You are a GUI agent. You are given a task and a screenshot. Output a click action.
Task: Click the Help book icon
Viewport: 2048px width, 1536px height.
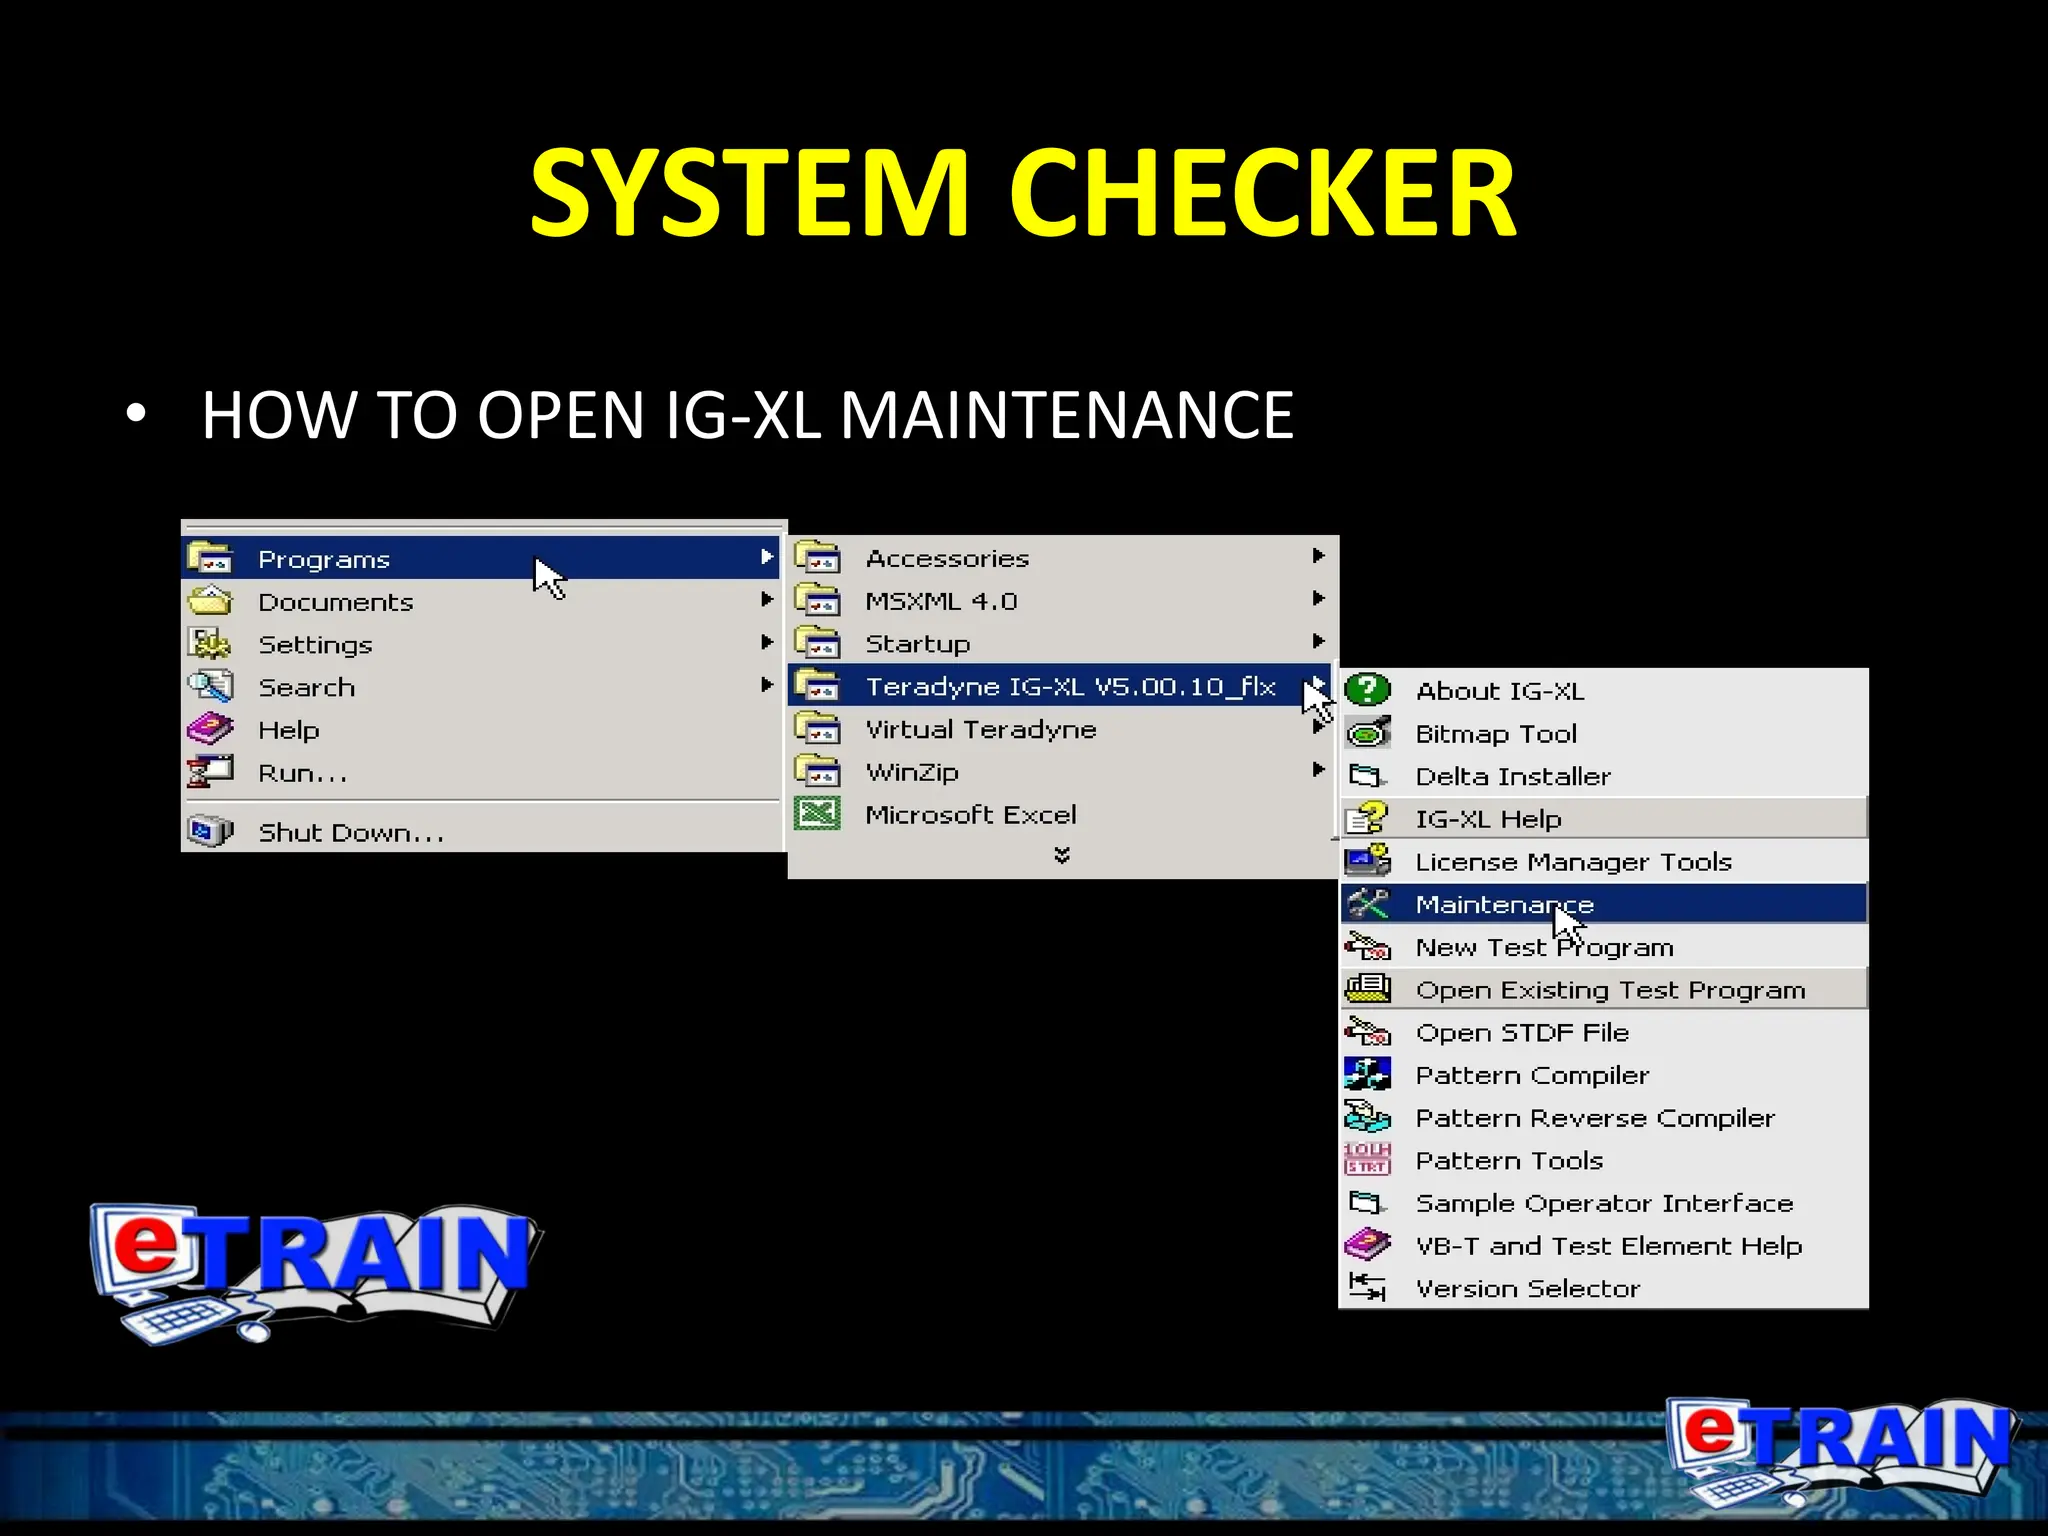(210, 729)
